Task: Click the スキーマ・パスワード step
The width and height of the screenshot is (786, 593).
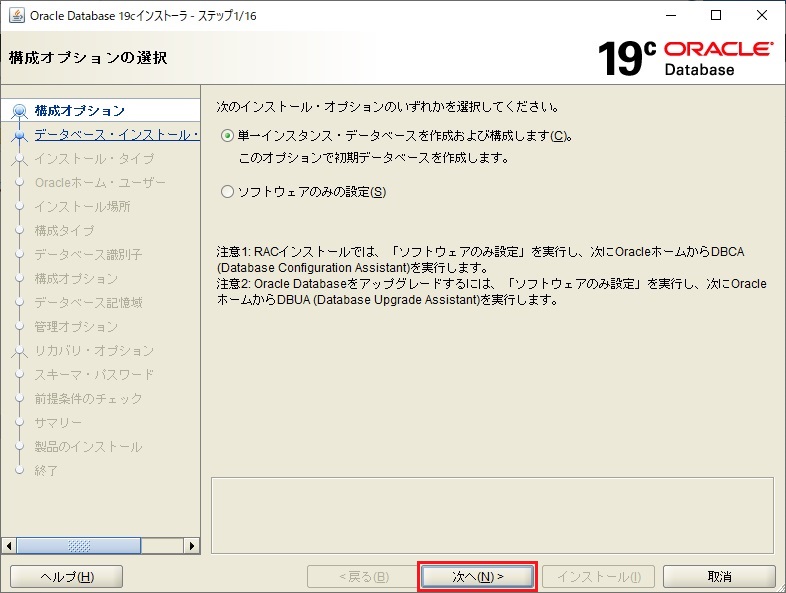Action: pos(94,374)
